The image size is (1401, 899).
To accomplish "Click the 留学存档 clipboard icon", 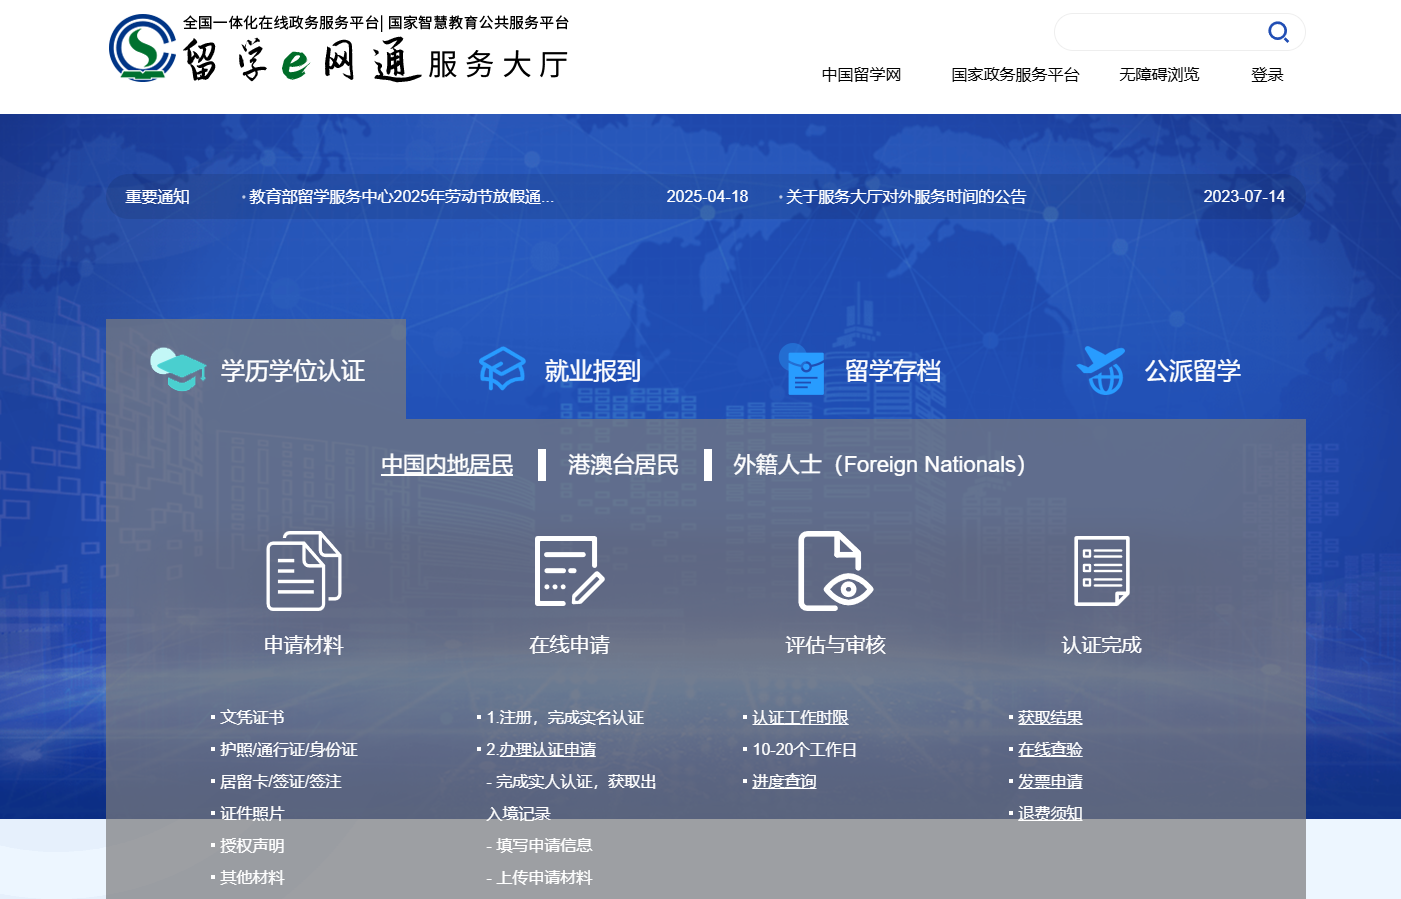I will 805,372.
